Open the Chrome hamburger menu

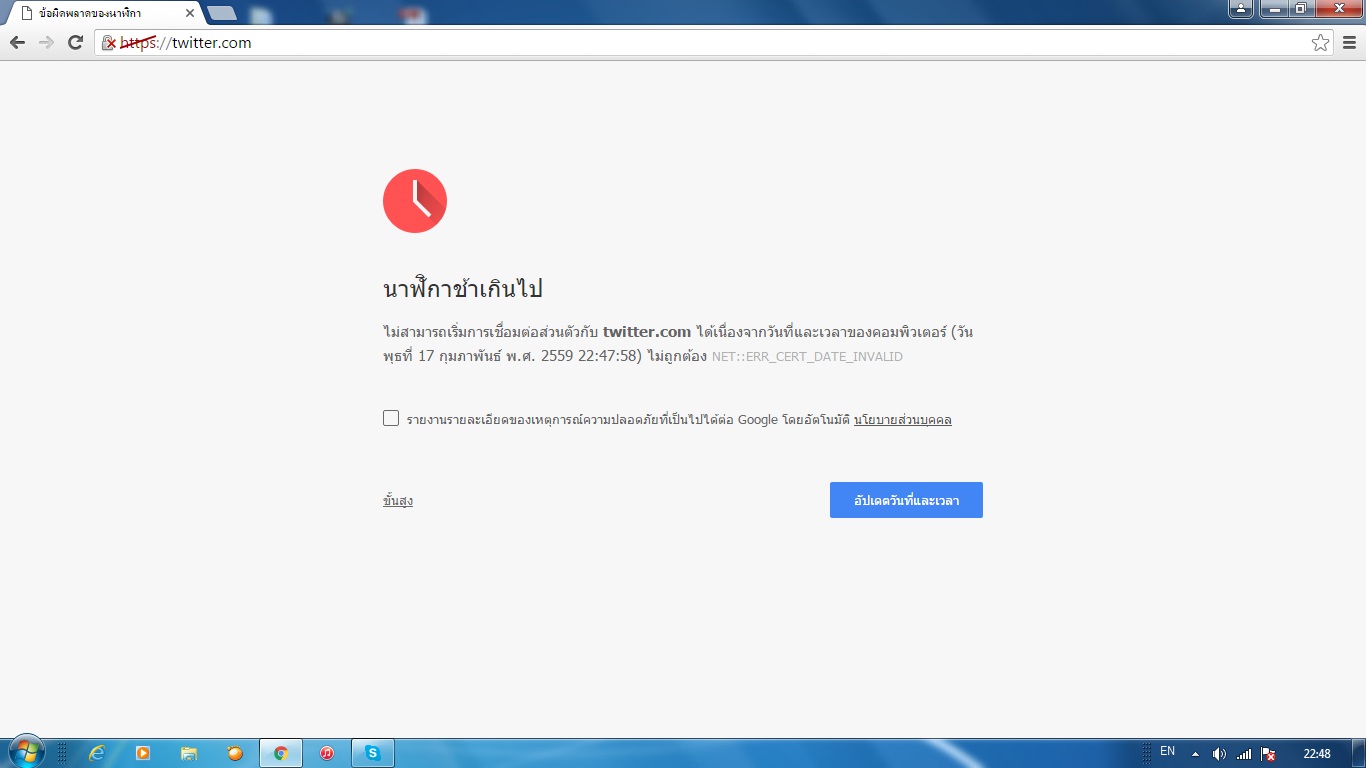coord(1349,43)
